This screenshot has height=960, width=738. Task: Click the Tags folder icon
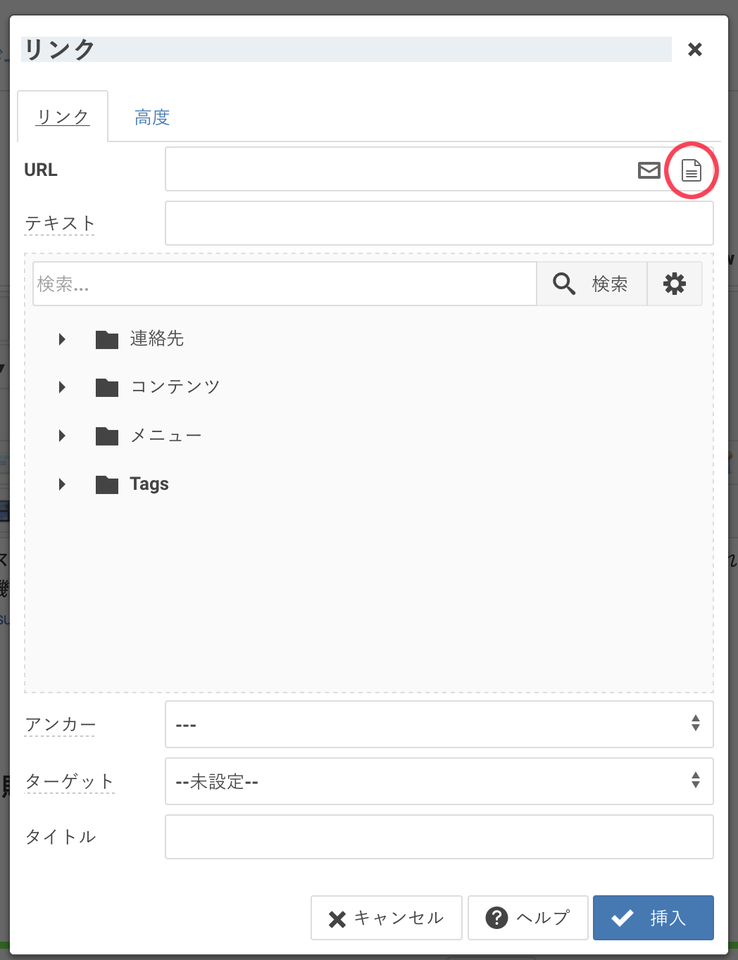coord(107,484)
